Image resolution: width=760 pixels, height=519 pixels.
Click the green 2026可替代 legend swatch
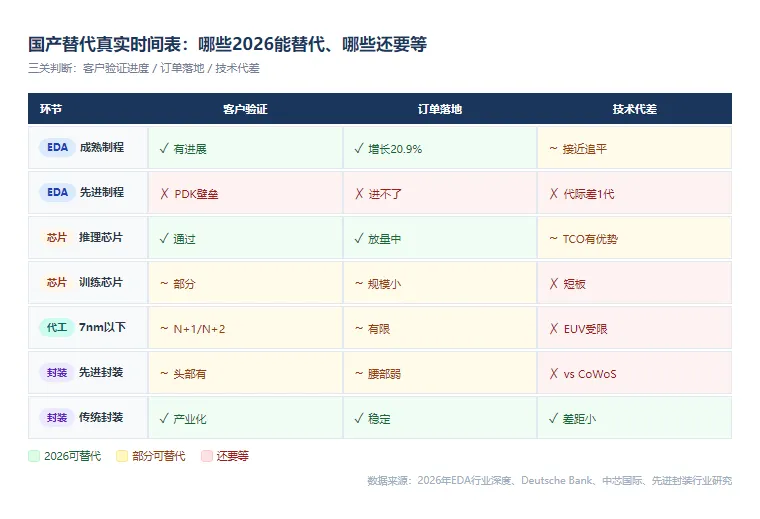[34, 456]
